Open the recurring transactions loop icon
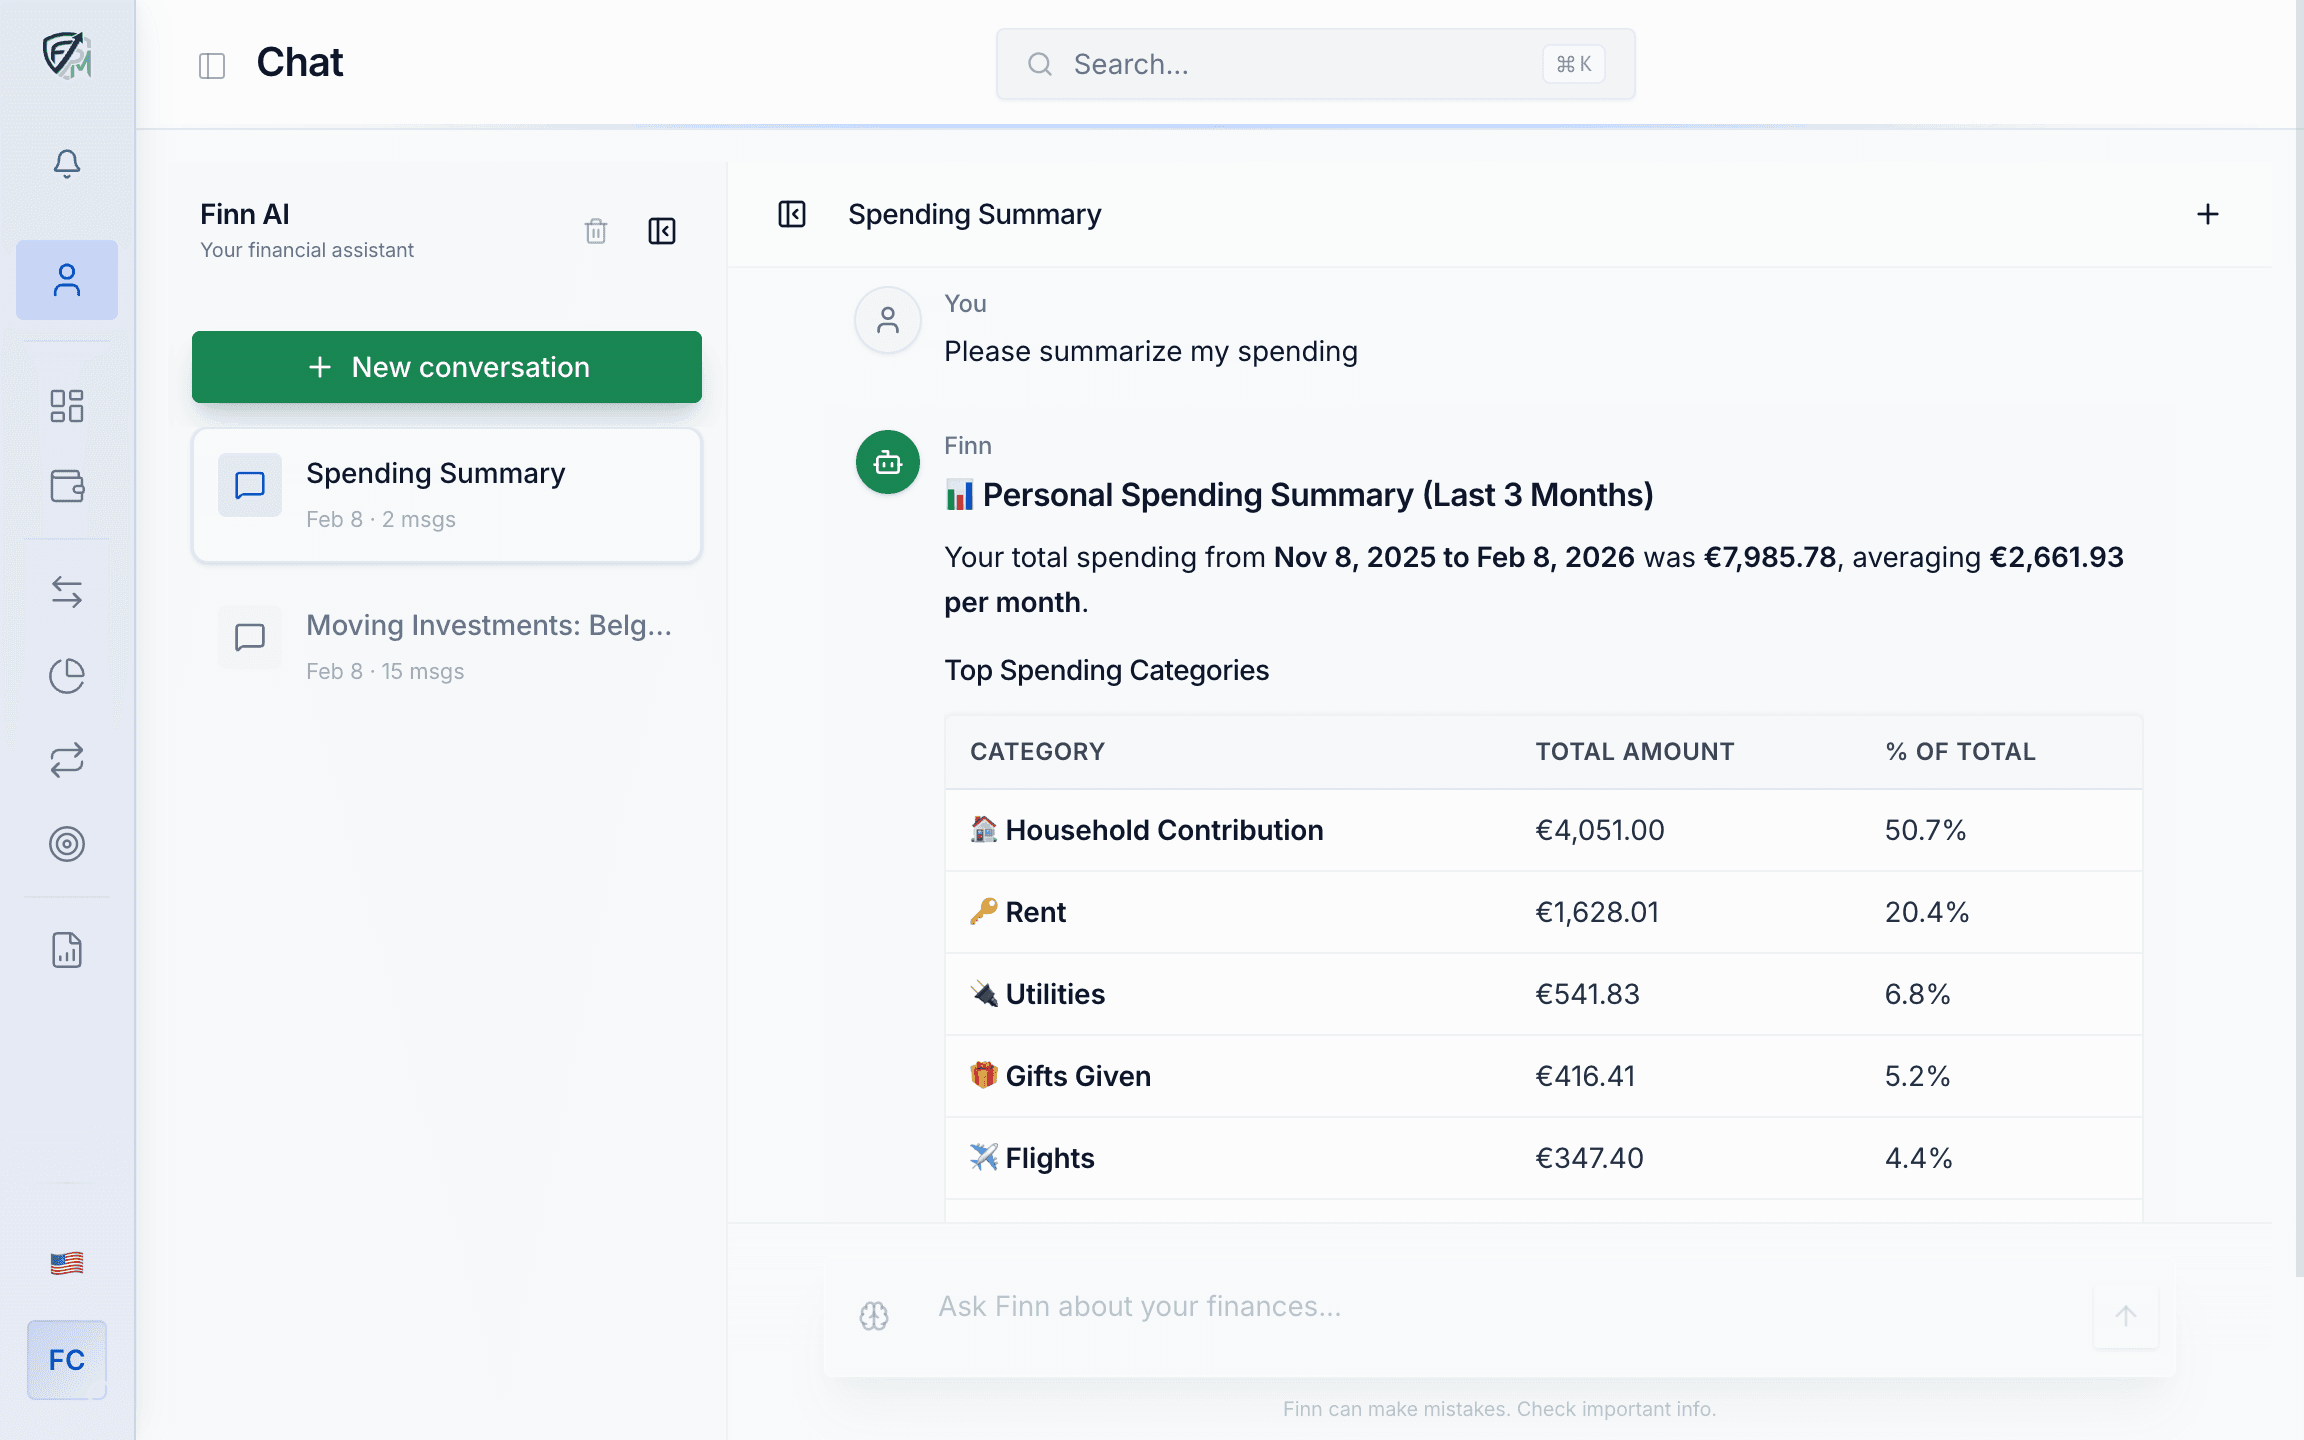The image size is (2304, 1440). coord(67,760)
